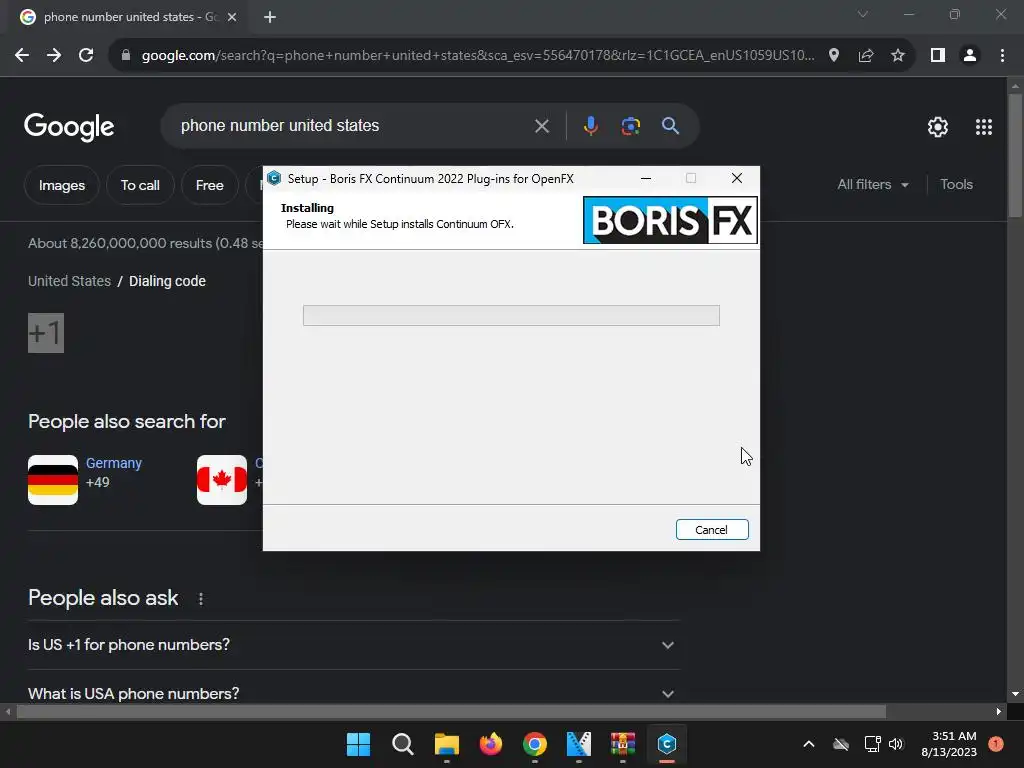The image size is (1024, 768).
Task: Click the share page icon in Chrome
Action: point(866,56)
